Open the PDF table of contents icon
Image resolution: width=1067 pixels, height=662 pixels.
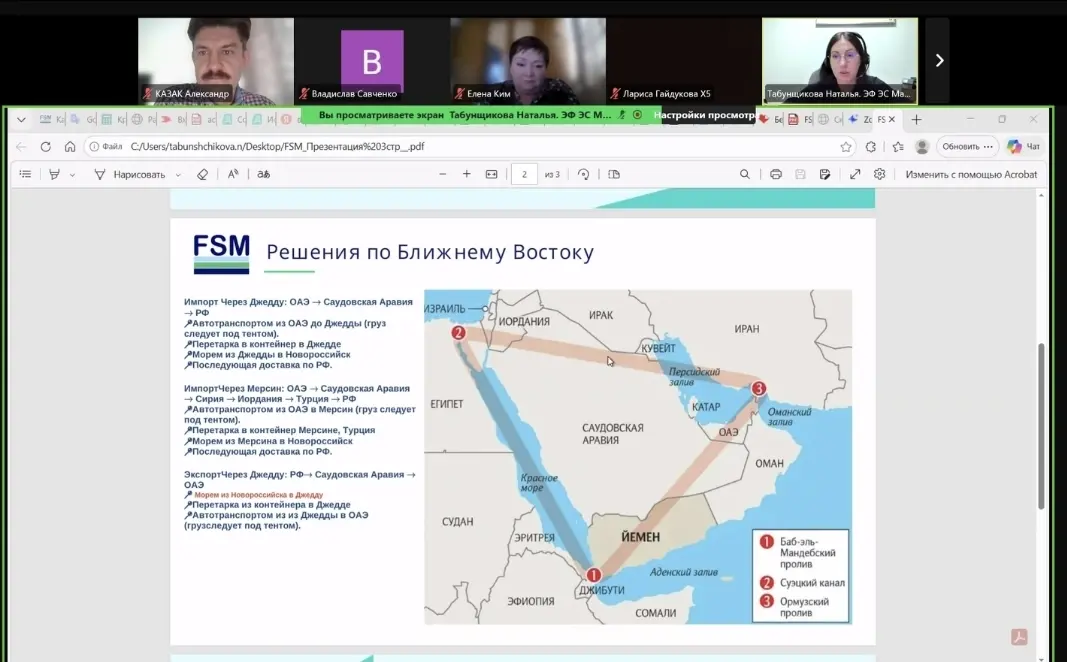pyautogui.click(x=25, y=174)
